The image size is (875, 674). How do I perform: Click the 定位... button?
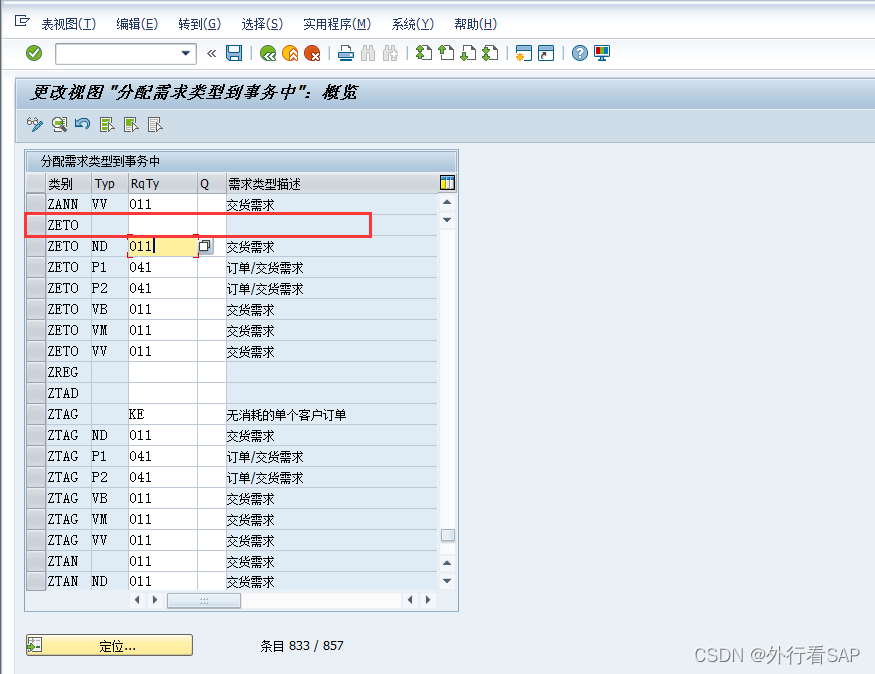pos(109,646)
